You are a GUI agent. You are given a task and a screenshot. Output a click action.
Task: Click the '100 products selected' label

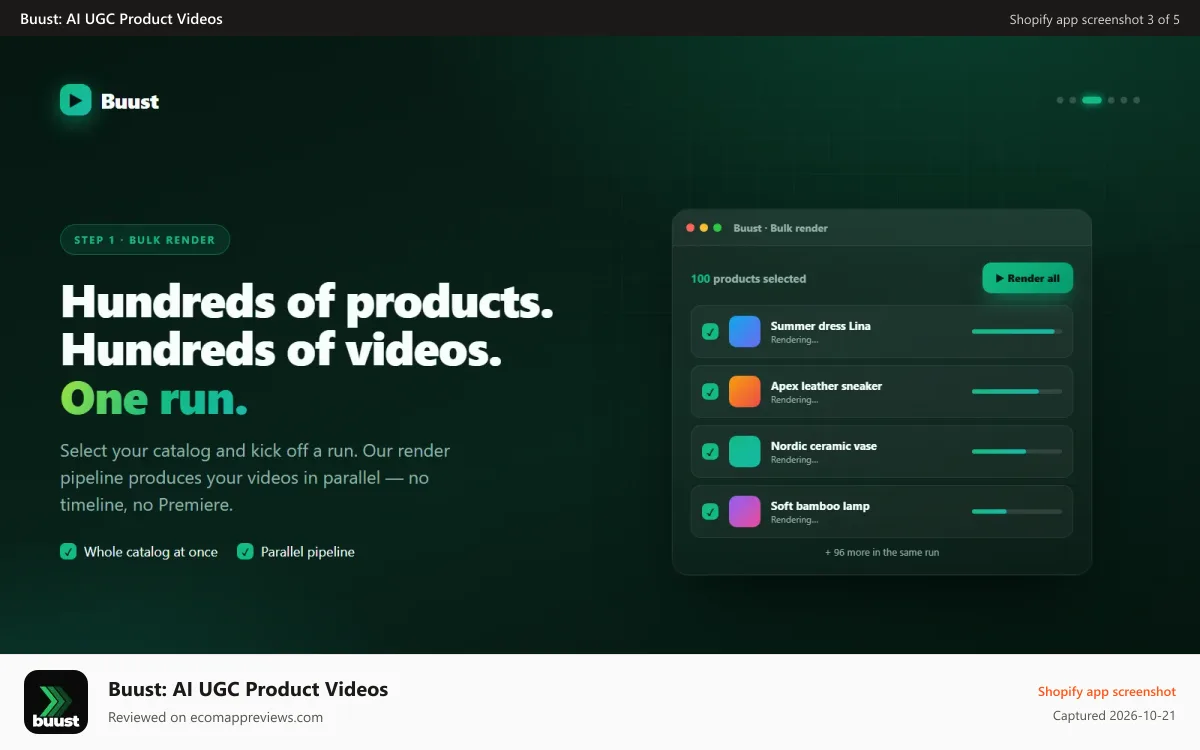tap(748, 279)
